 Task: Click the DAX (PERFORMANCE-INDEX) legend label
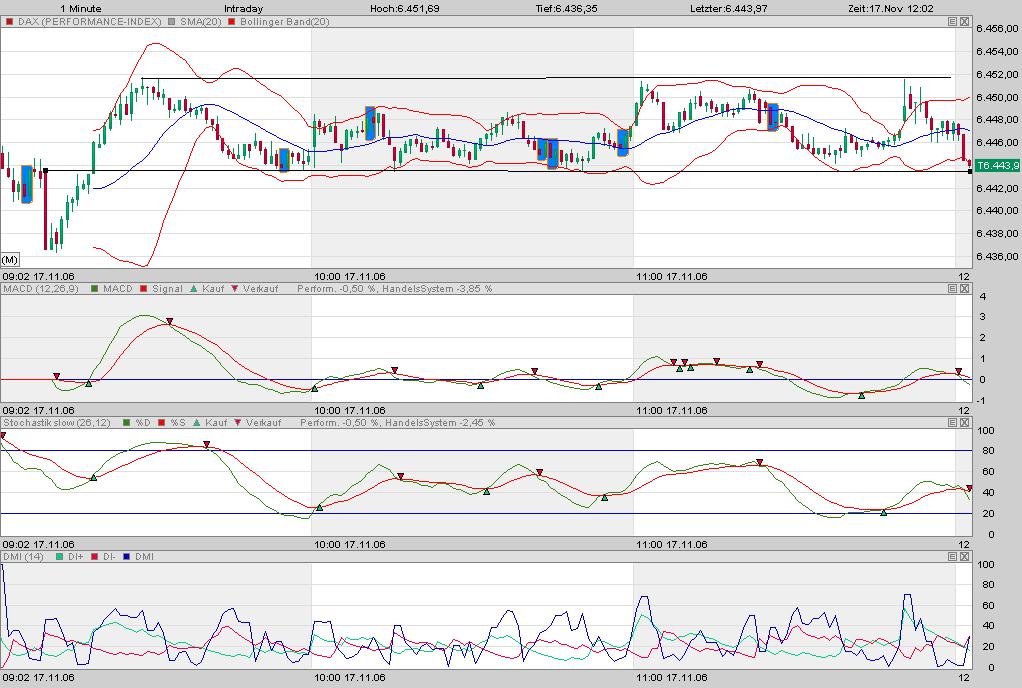coord(89,22)
